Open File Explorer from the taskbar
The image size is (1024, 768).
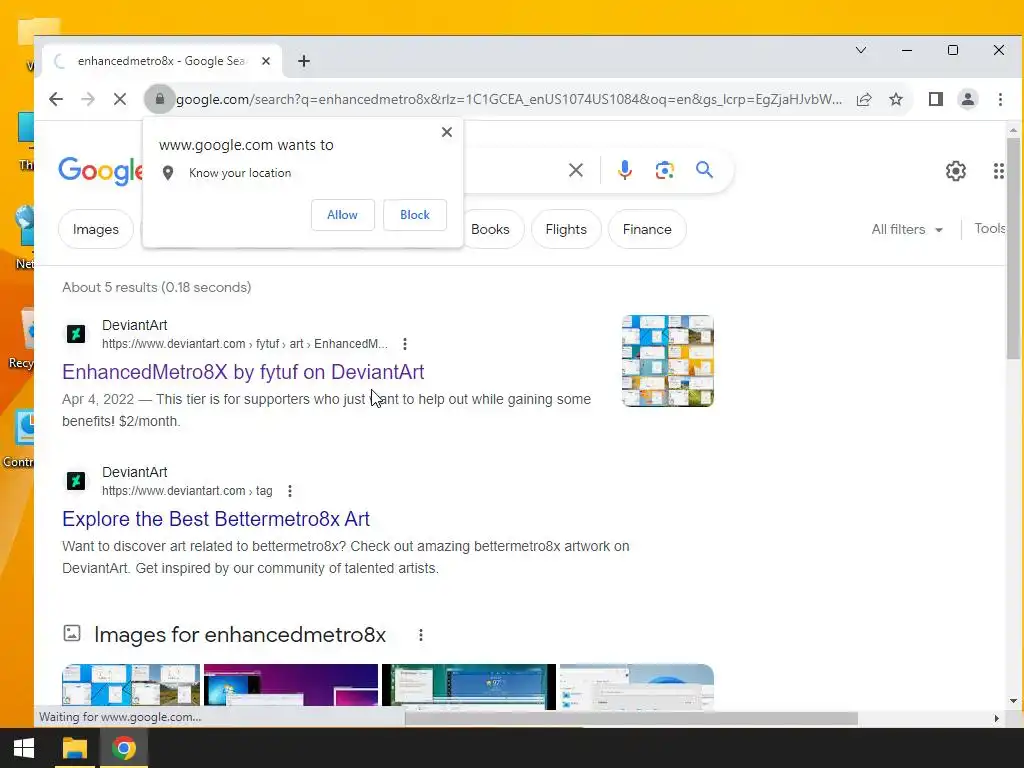click(x=74, y=748)
